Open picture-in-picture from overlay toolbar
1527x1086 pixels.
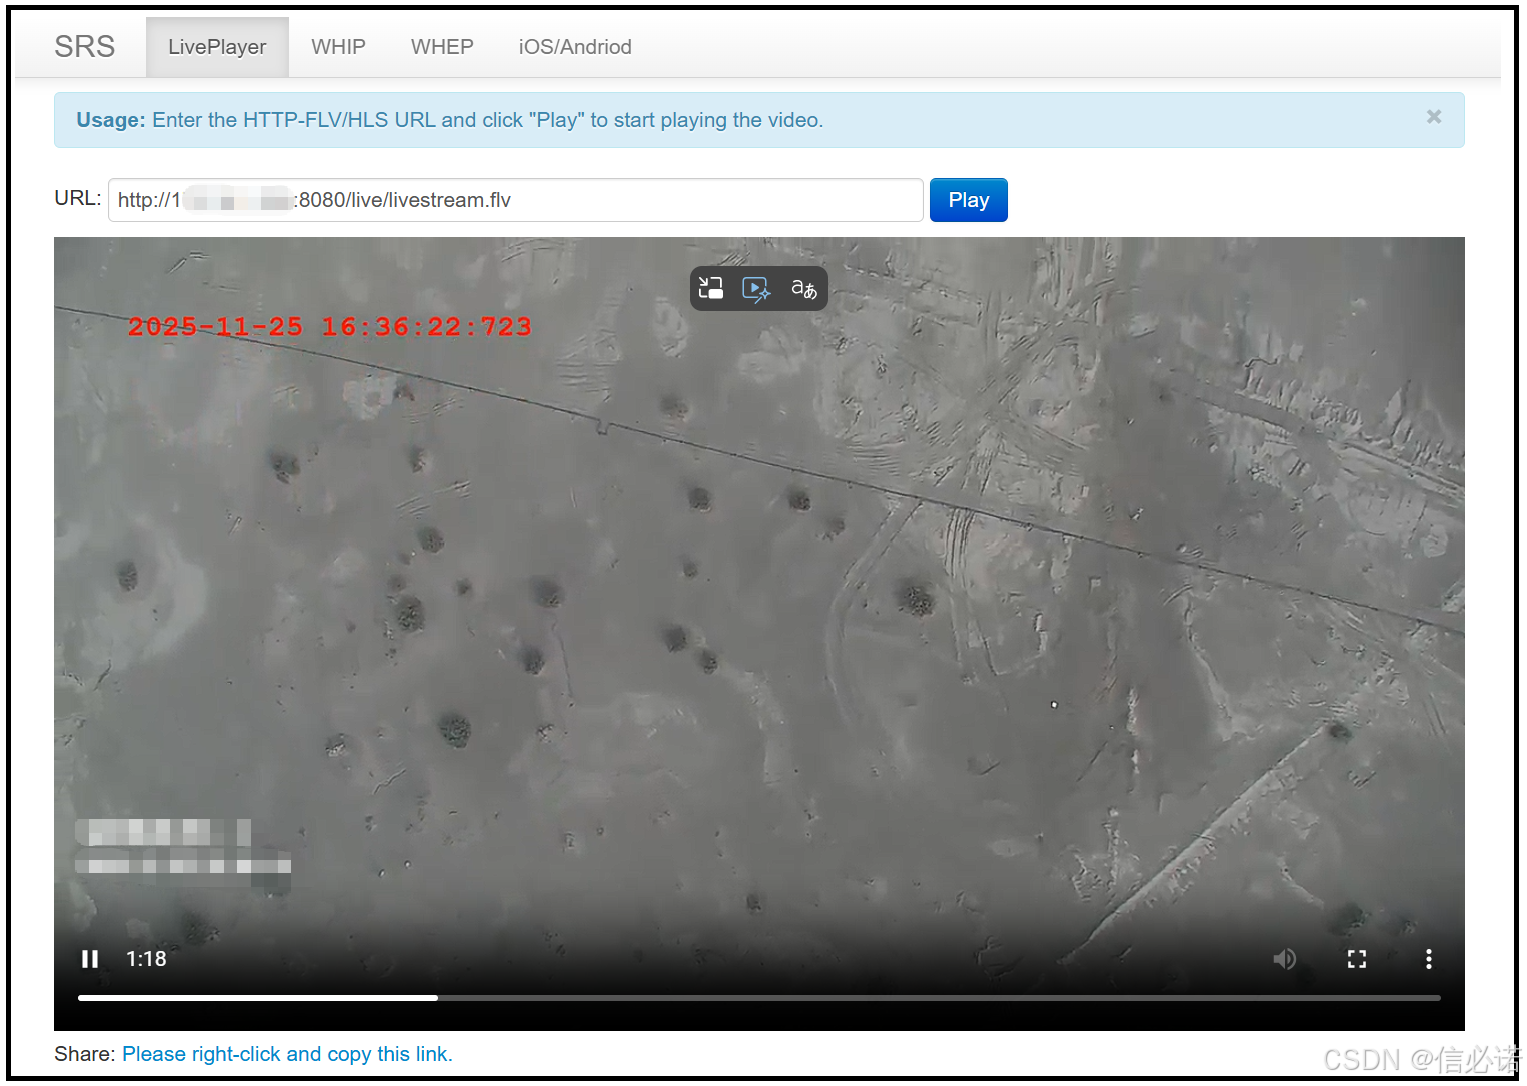point(711,289)
